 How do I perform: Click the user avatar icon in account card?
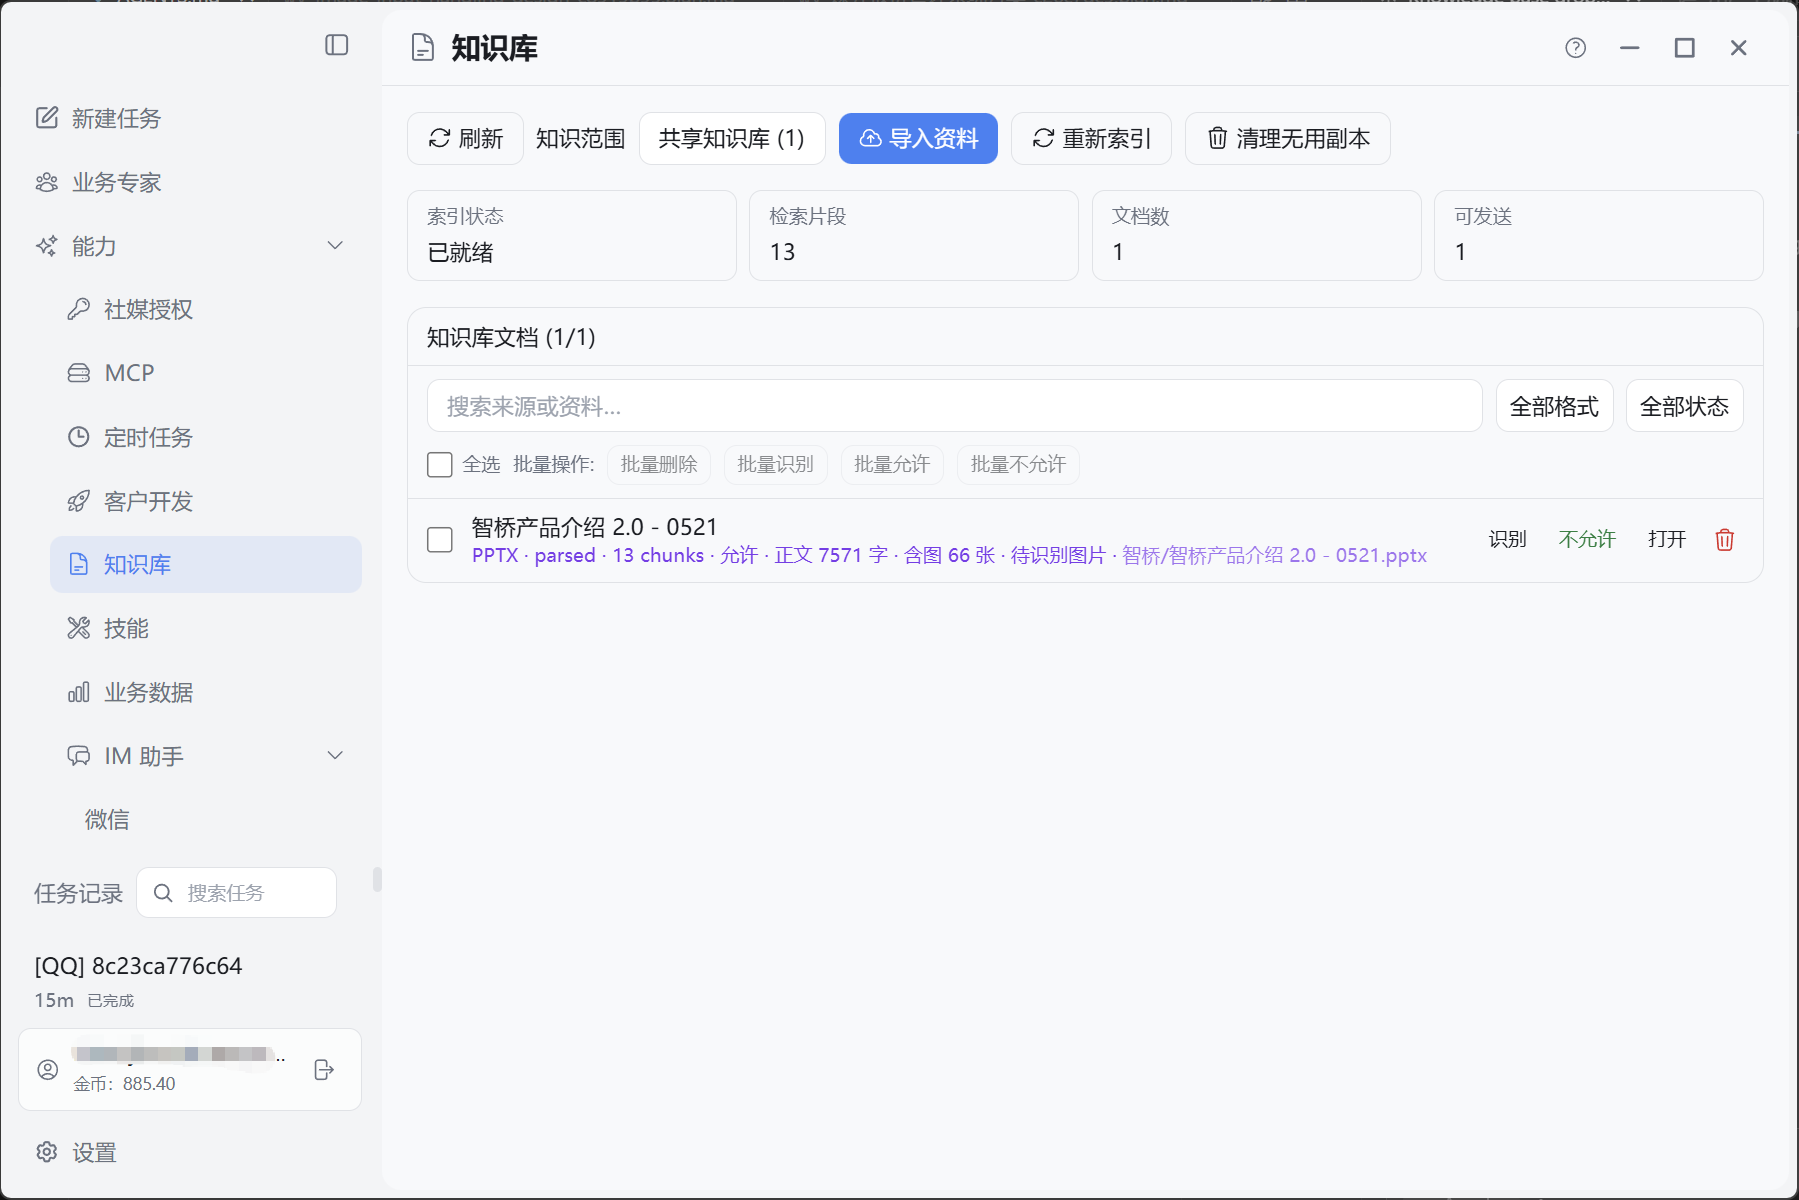click(47, 1070)
